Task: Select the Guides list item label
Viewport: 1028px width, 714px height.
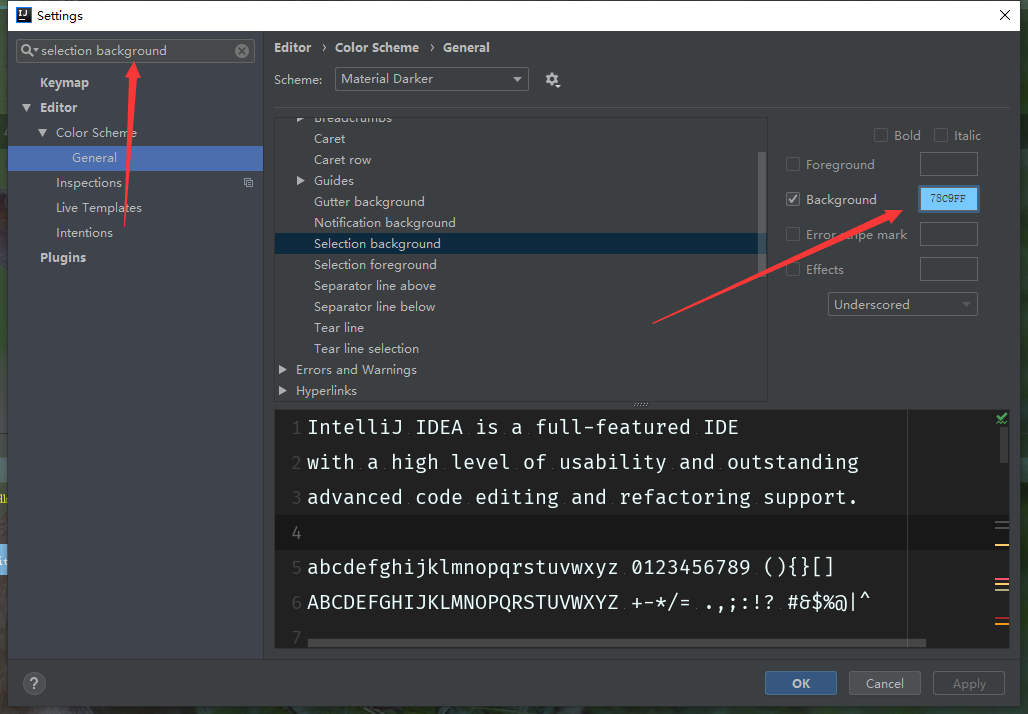Action: (334, 181)
